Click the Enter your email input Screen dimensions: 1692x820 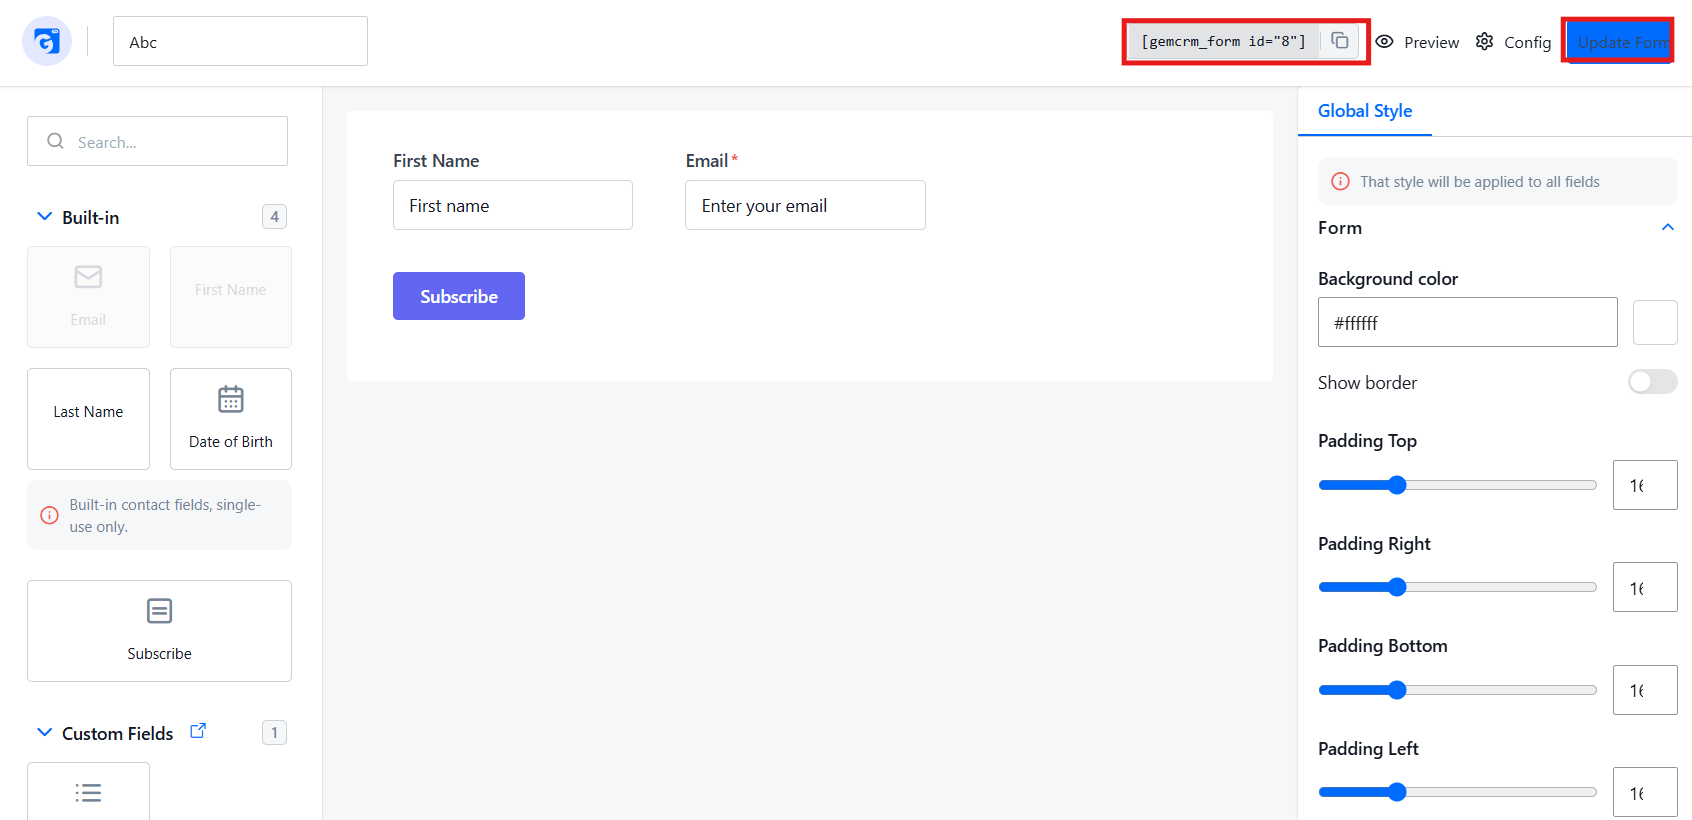pyautogui.click(x=805, y=205)
